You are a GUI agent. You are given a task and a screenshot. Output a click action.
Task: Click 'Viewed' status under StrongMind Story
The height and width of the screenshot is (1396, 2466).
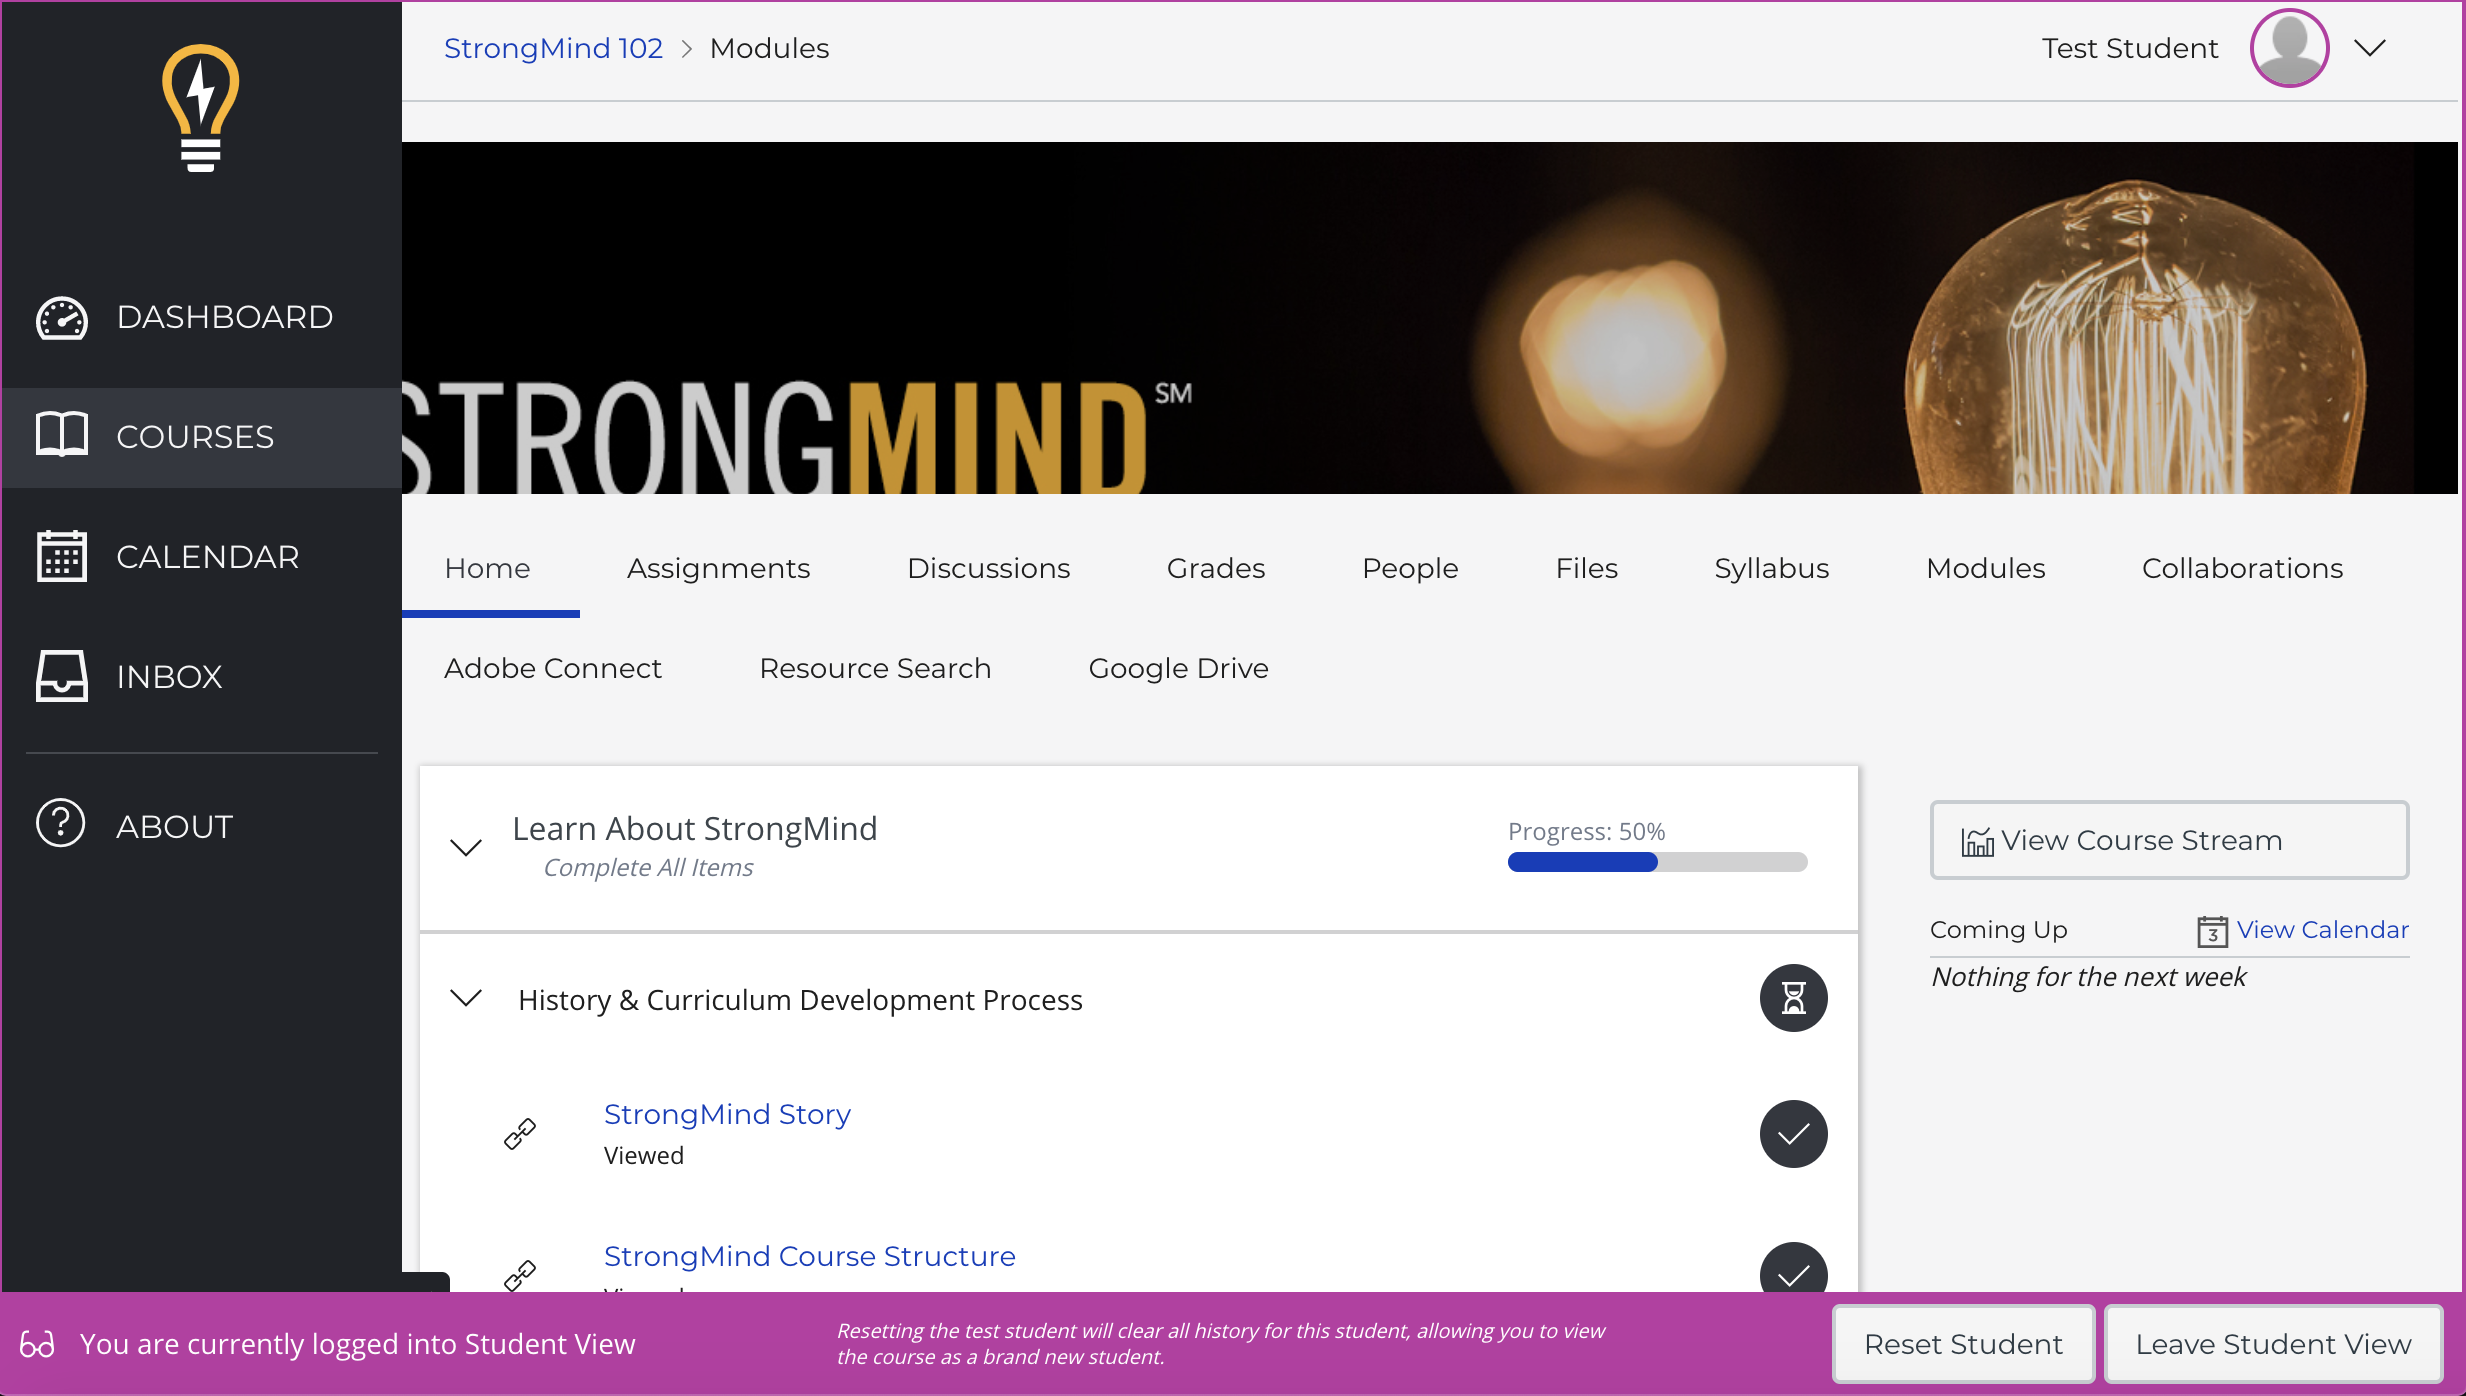pyautogui.click(x=643, y=1155)
